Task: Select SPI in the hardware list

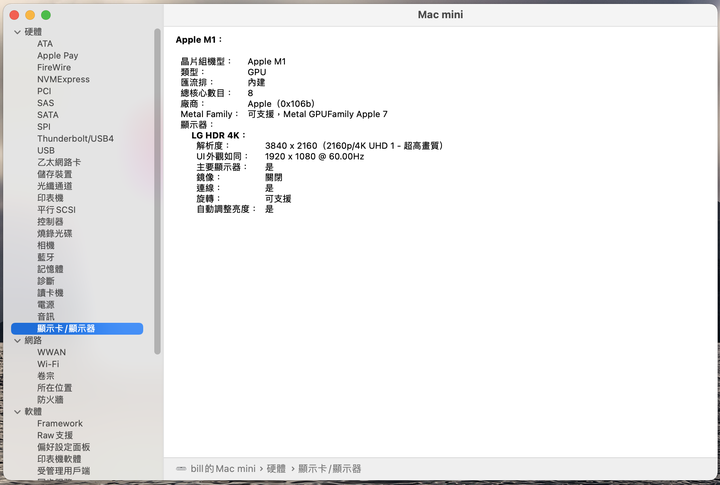Action: tap(44, 127)
